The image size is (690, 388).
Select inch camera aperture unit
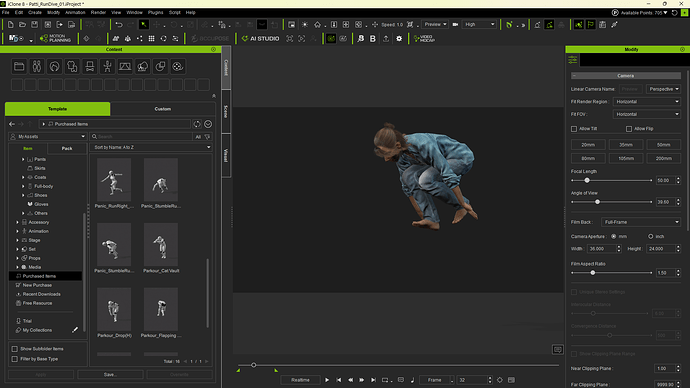point(650,237)
